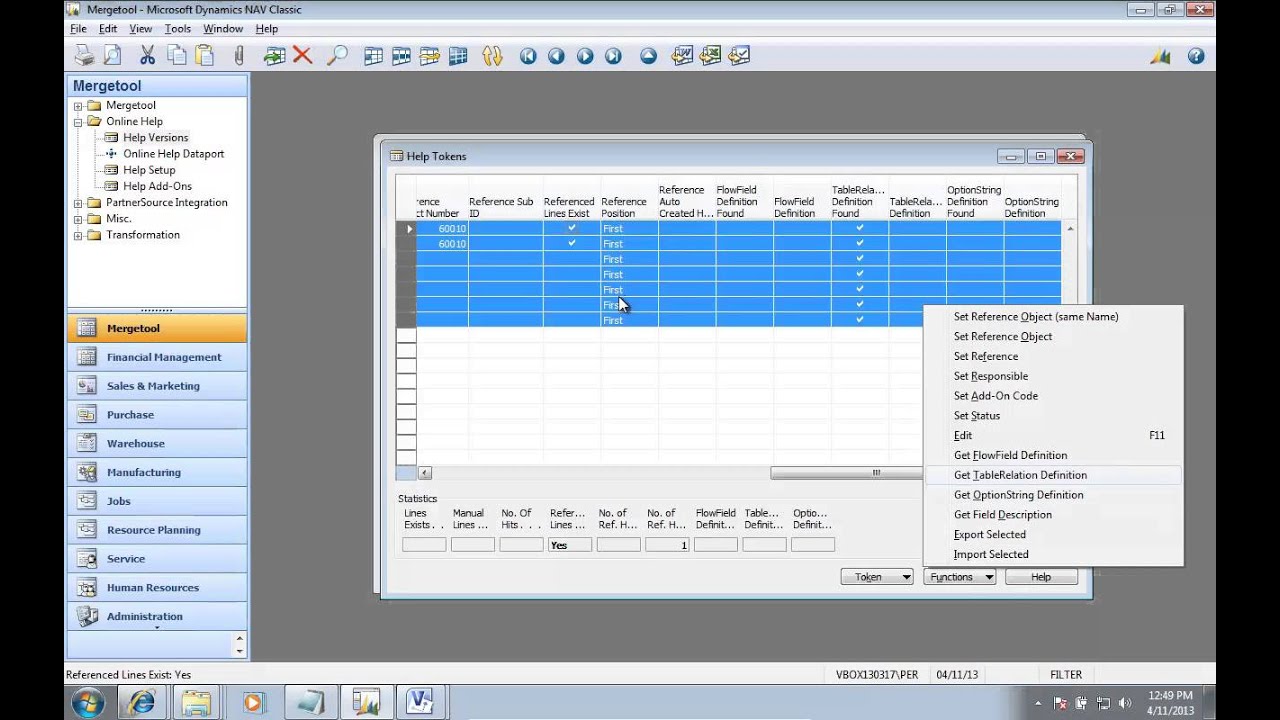Open the Tools menu

pyautogui.click(x=177, y=29)
